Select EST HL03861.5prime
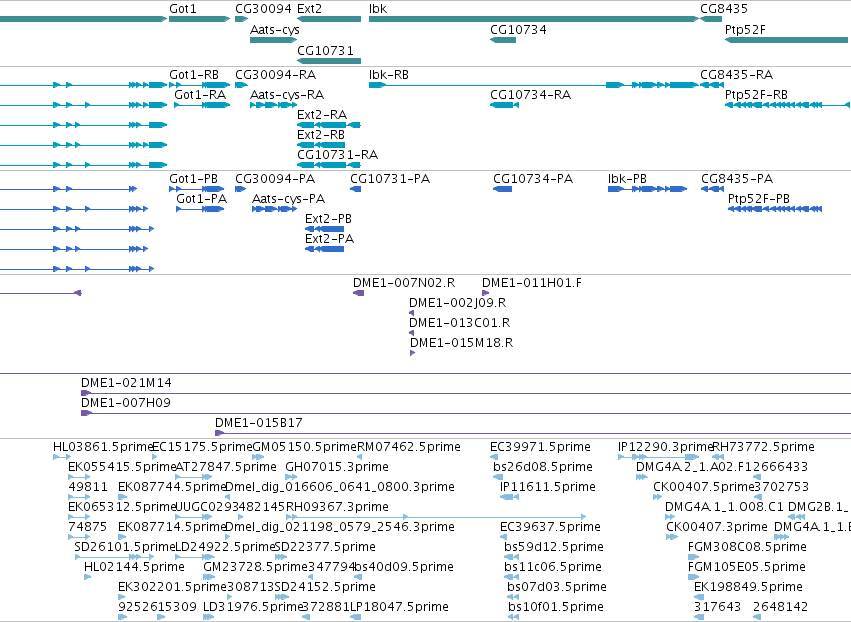Image resolution: width=851 pixels, height=622 pixels. tap(104, 447)
